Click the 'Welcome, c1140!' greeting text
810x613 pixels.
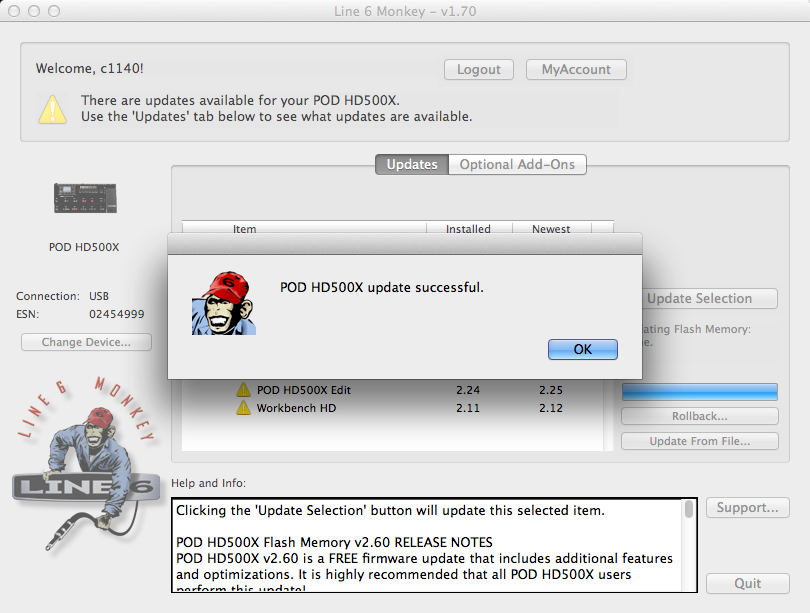[90, 68]
